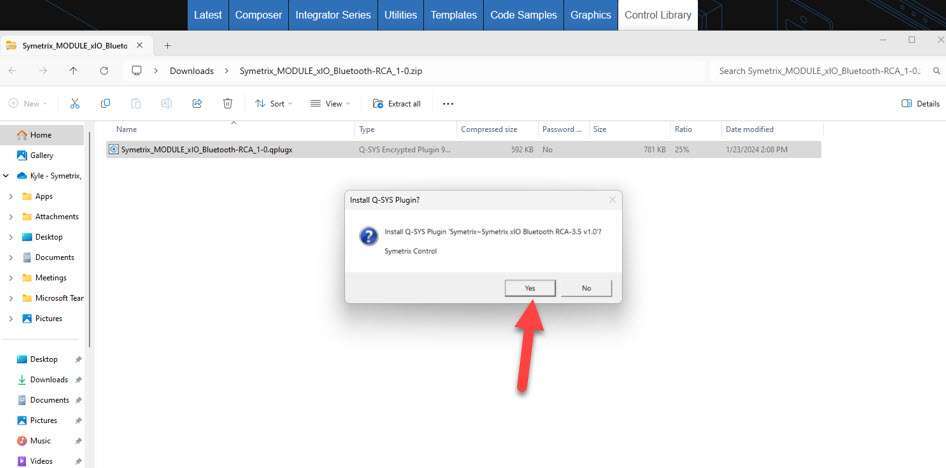Expand chevron before Downloads in address bar
Viewport: 946px width, 468px height.
tap(156, 71)
